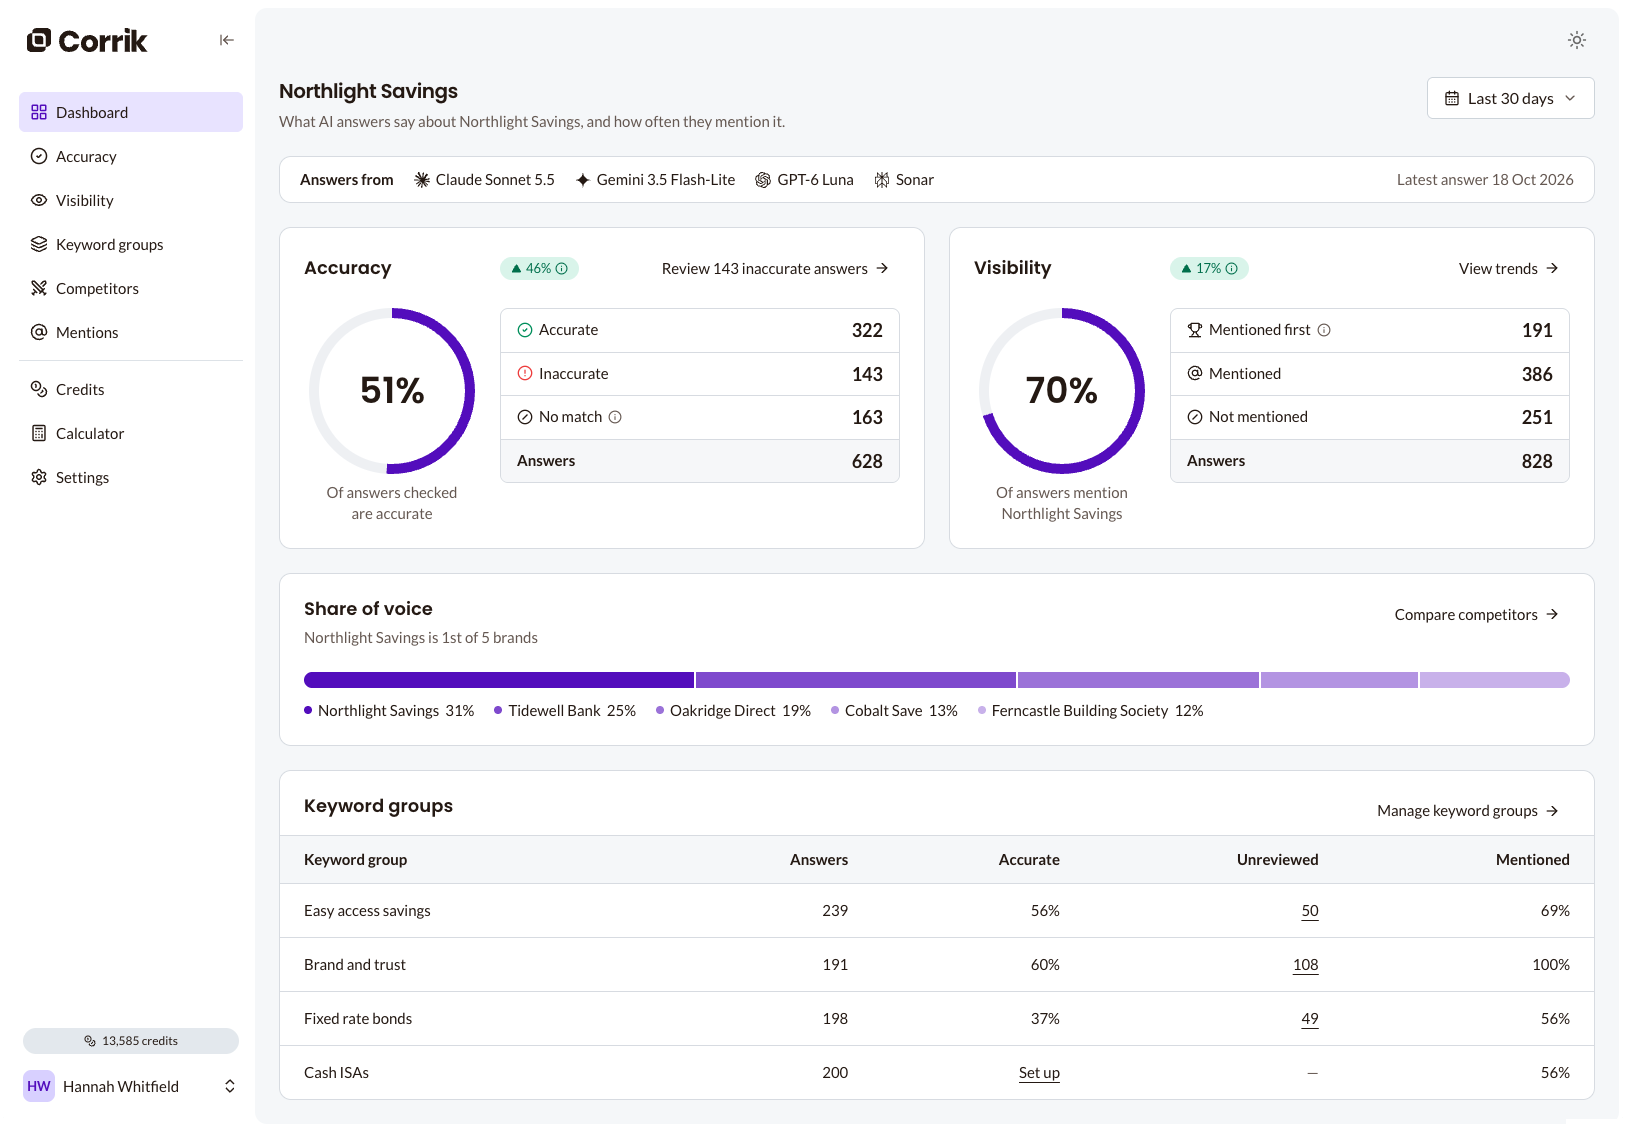This screenshot has height=1125, width=1626.
Task: Click the 70% visibility donut chart
Action: (x=1062, y=391)
